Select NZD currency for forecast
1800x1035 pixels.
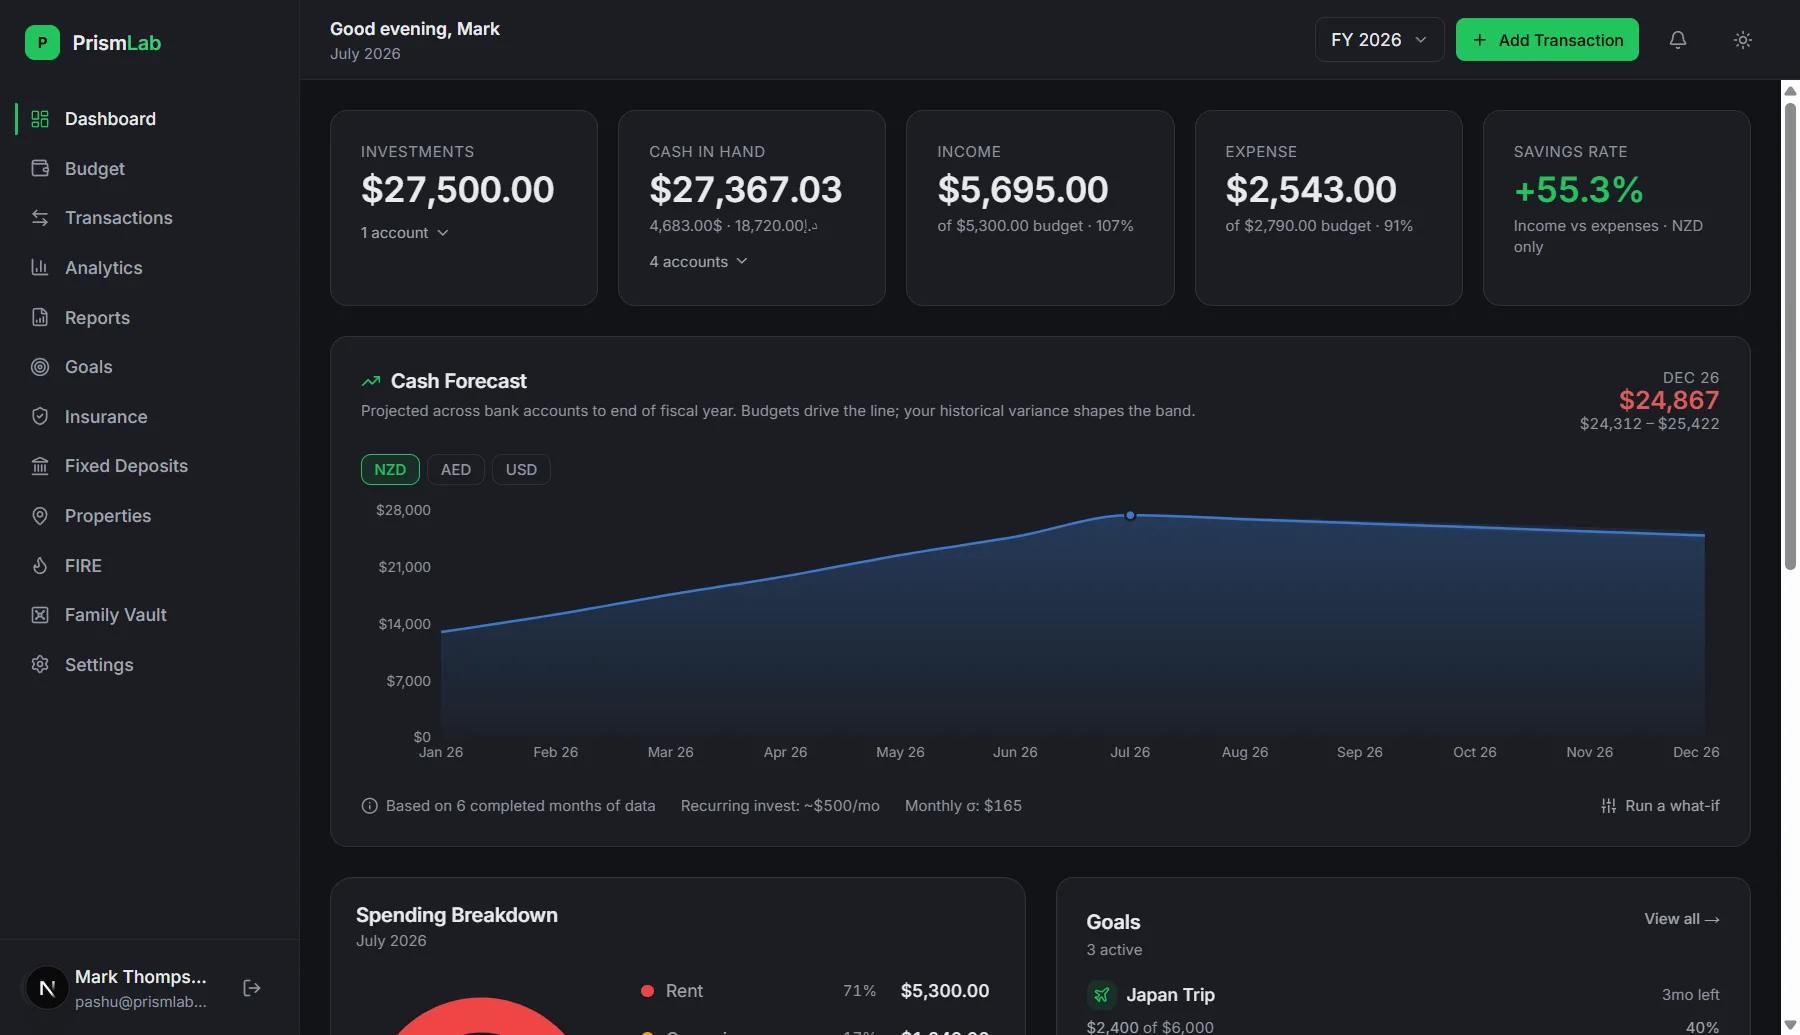390,470
